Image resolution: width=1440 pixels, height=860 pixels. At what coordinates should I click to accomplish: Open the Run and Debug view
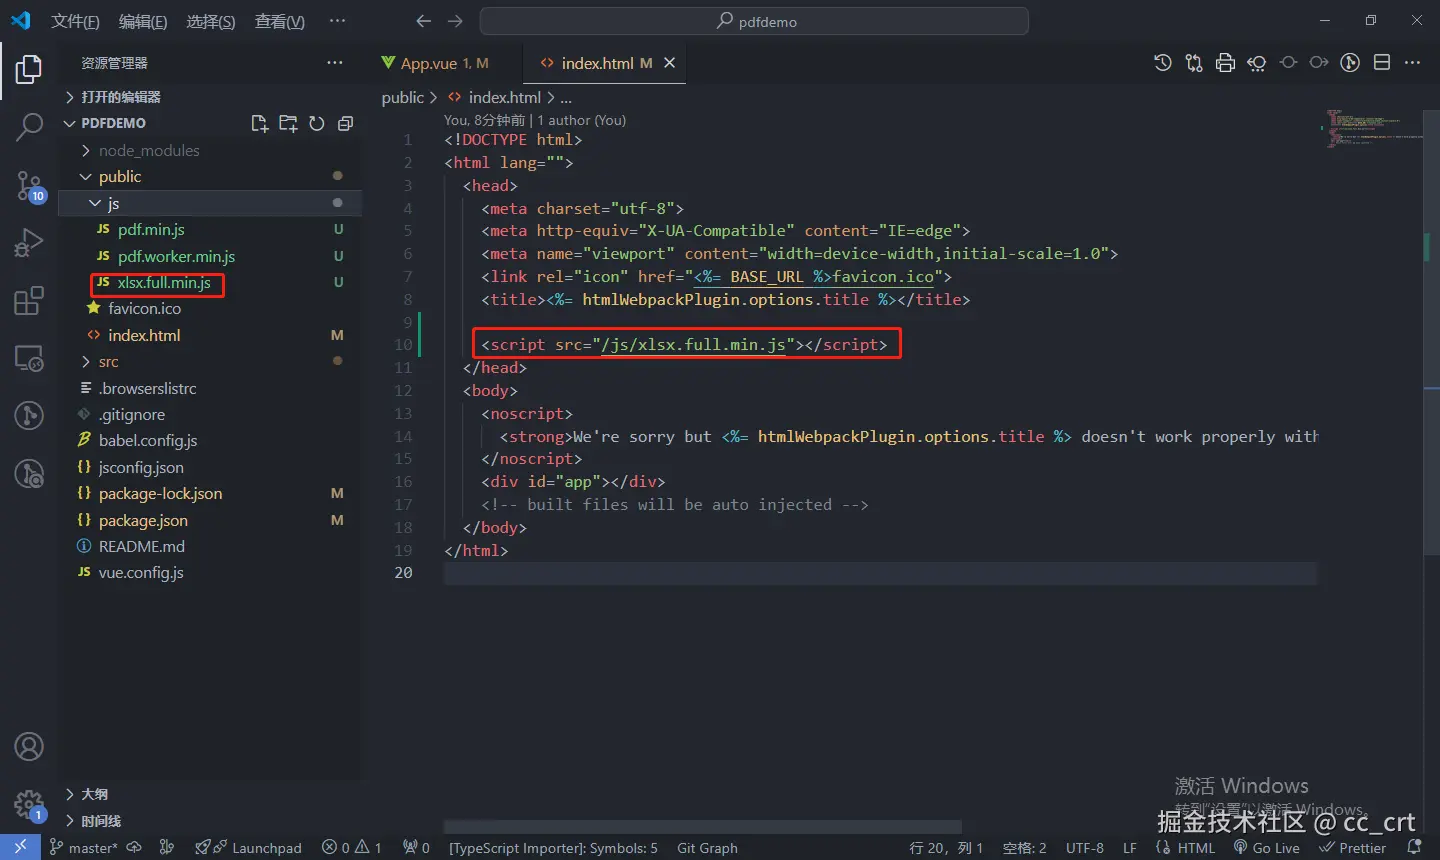pos(29,243)
